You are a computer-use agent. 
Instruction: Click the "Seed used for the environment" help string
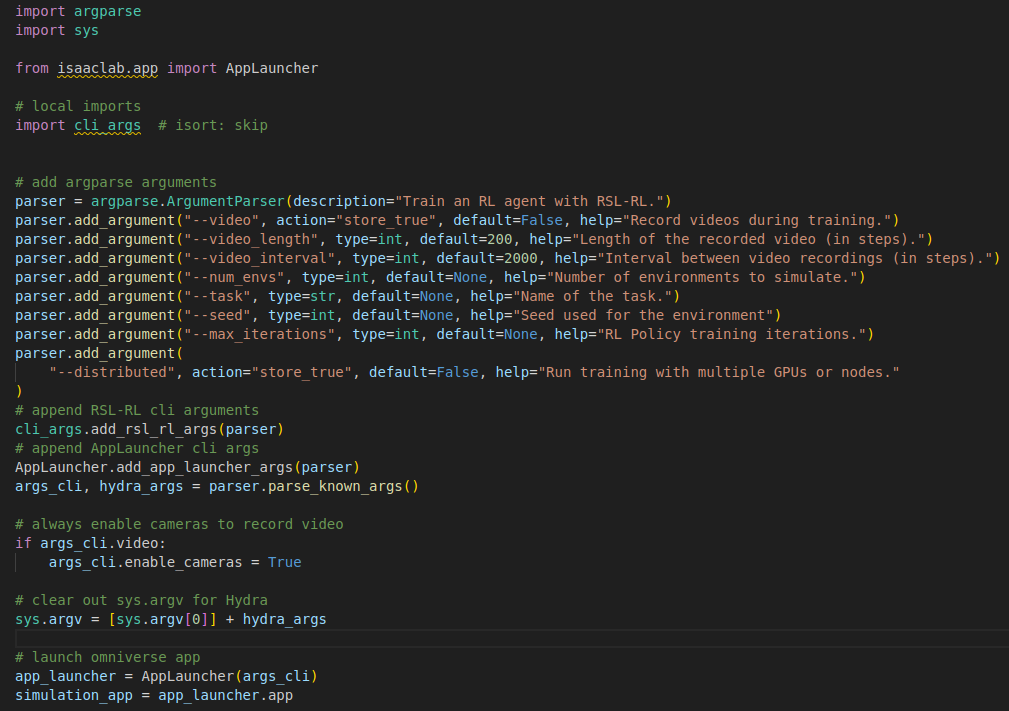tap(643, 315)
